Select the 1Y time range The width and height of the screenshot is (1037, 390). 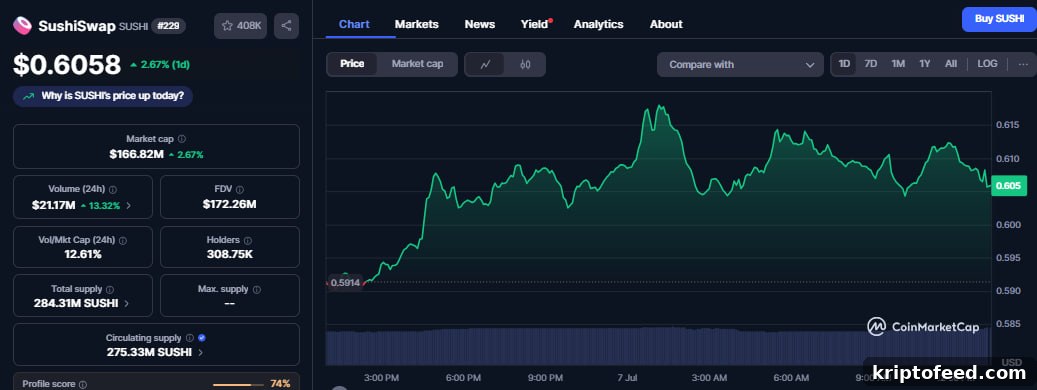coord(925,64)
